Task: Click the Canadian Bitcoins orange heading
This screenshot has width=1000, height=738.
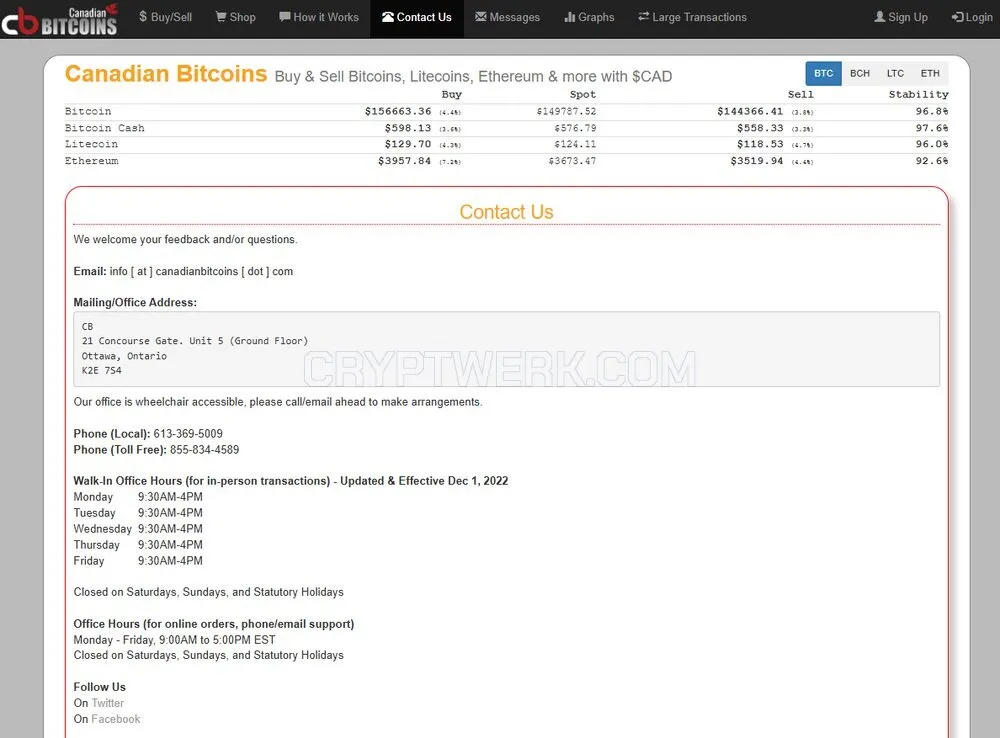Action: pos(166,74)
